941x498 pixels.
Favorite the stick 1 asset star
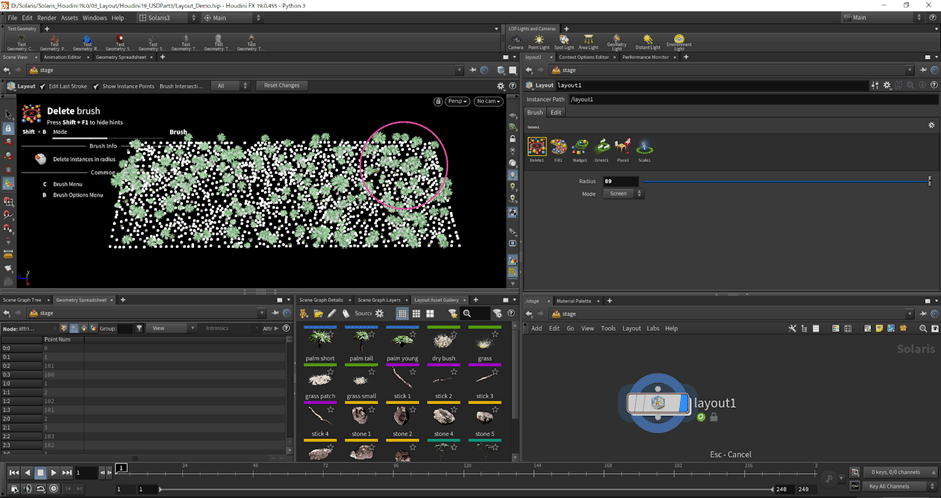[413, 372]
